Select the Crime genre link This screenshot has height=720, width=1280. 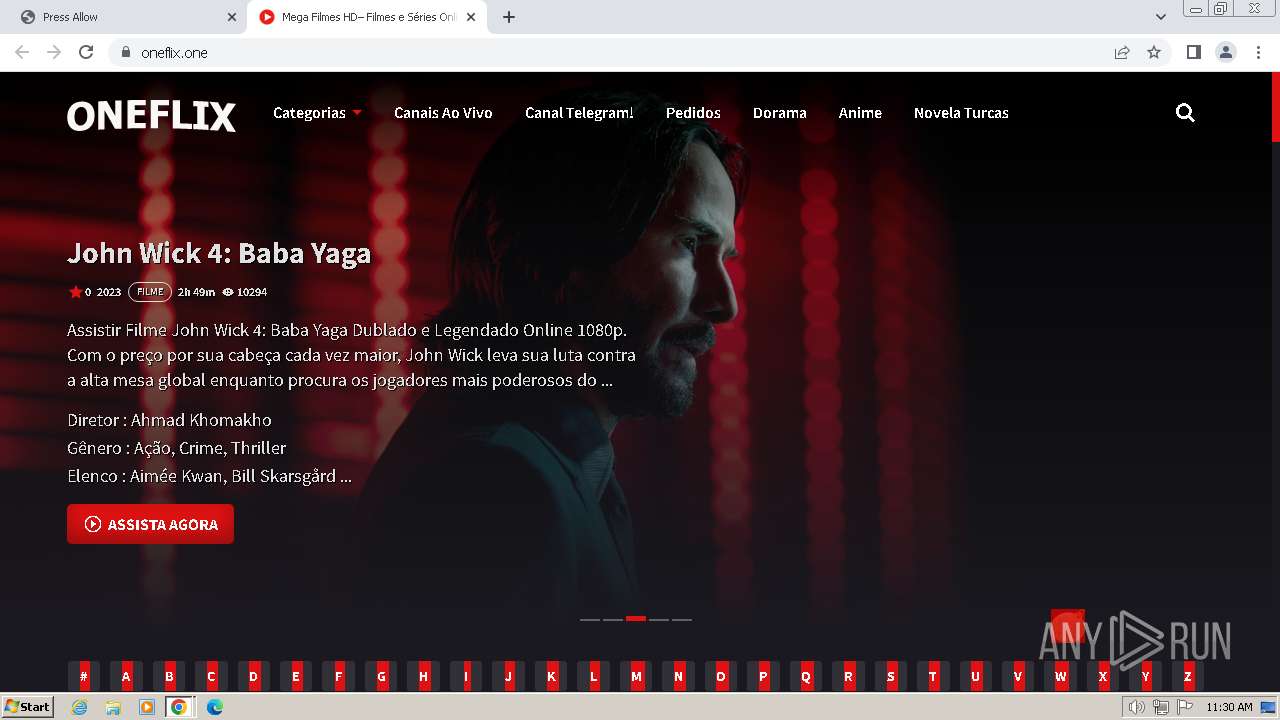click(x=202, y=448)
